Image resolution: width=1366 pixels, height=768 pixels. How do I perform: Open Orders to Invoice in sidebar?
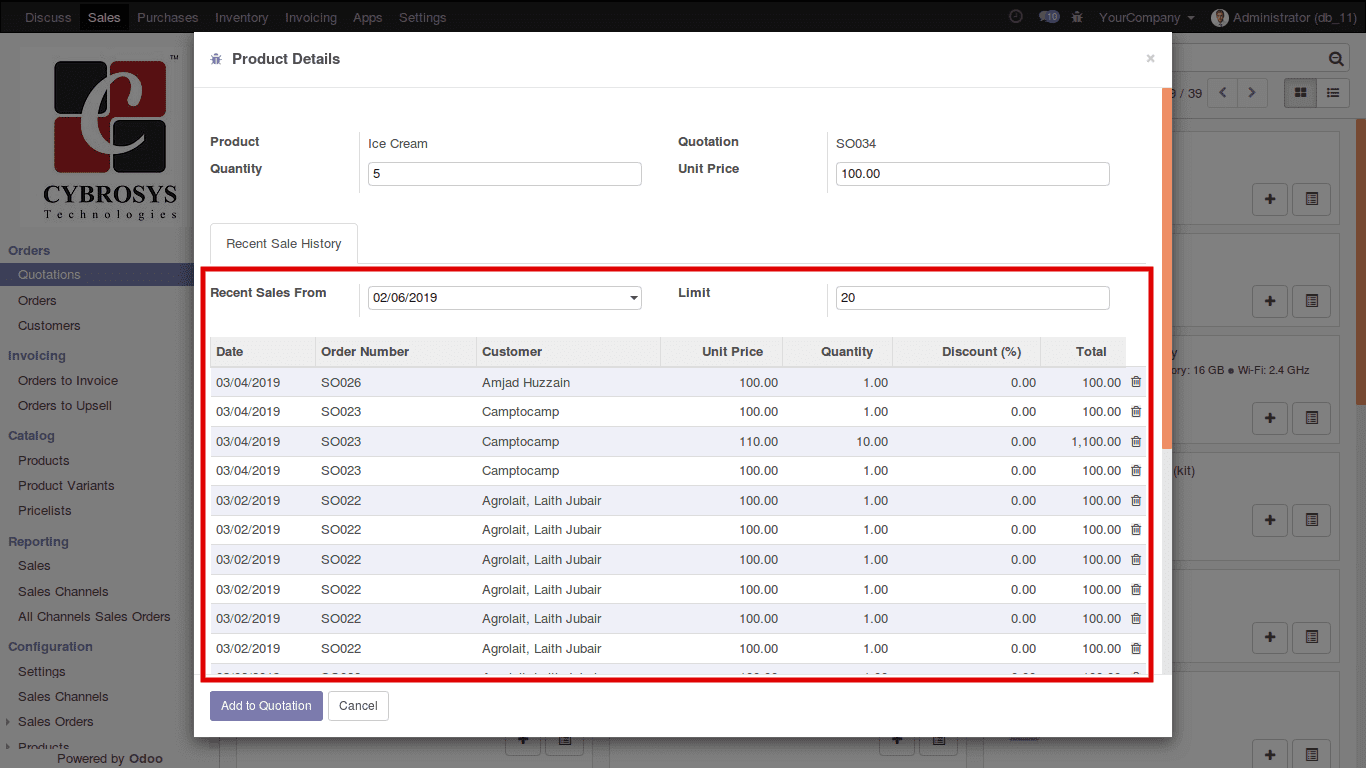[68, 381]
